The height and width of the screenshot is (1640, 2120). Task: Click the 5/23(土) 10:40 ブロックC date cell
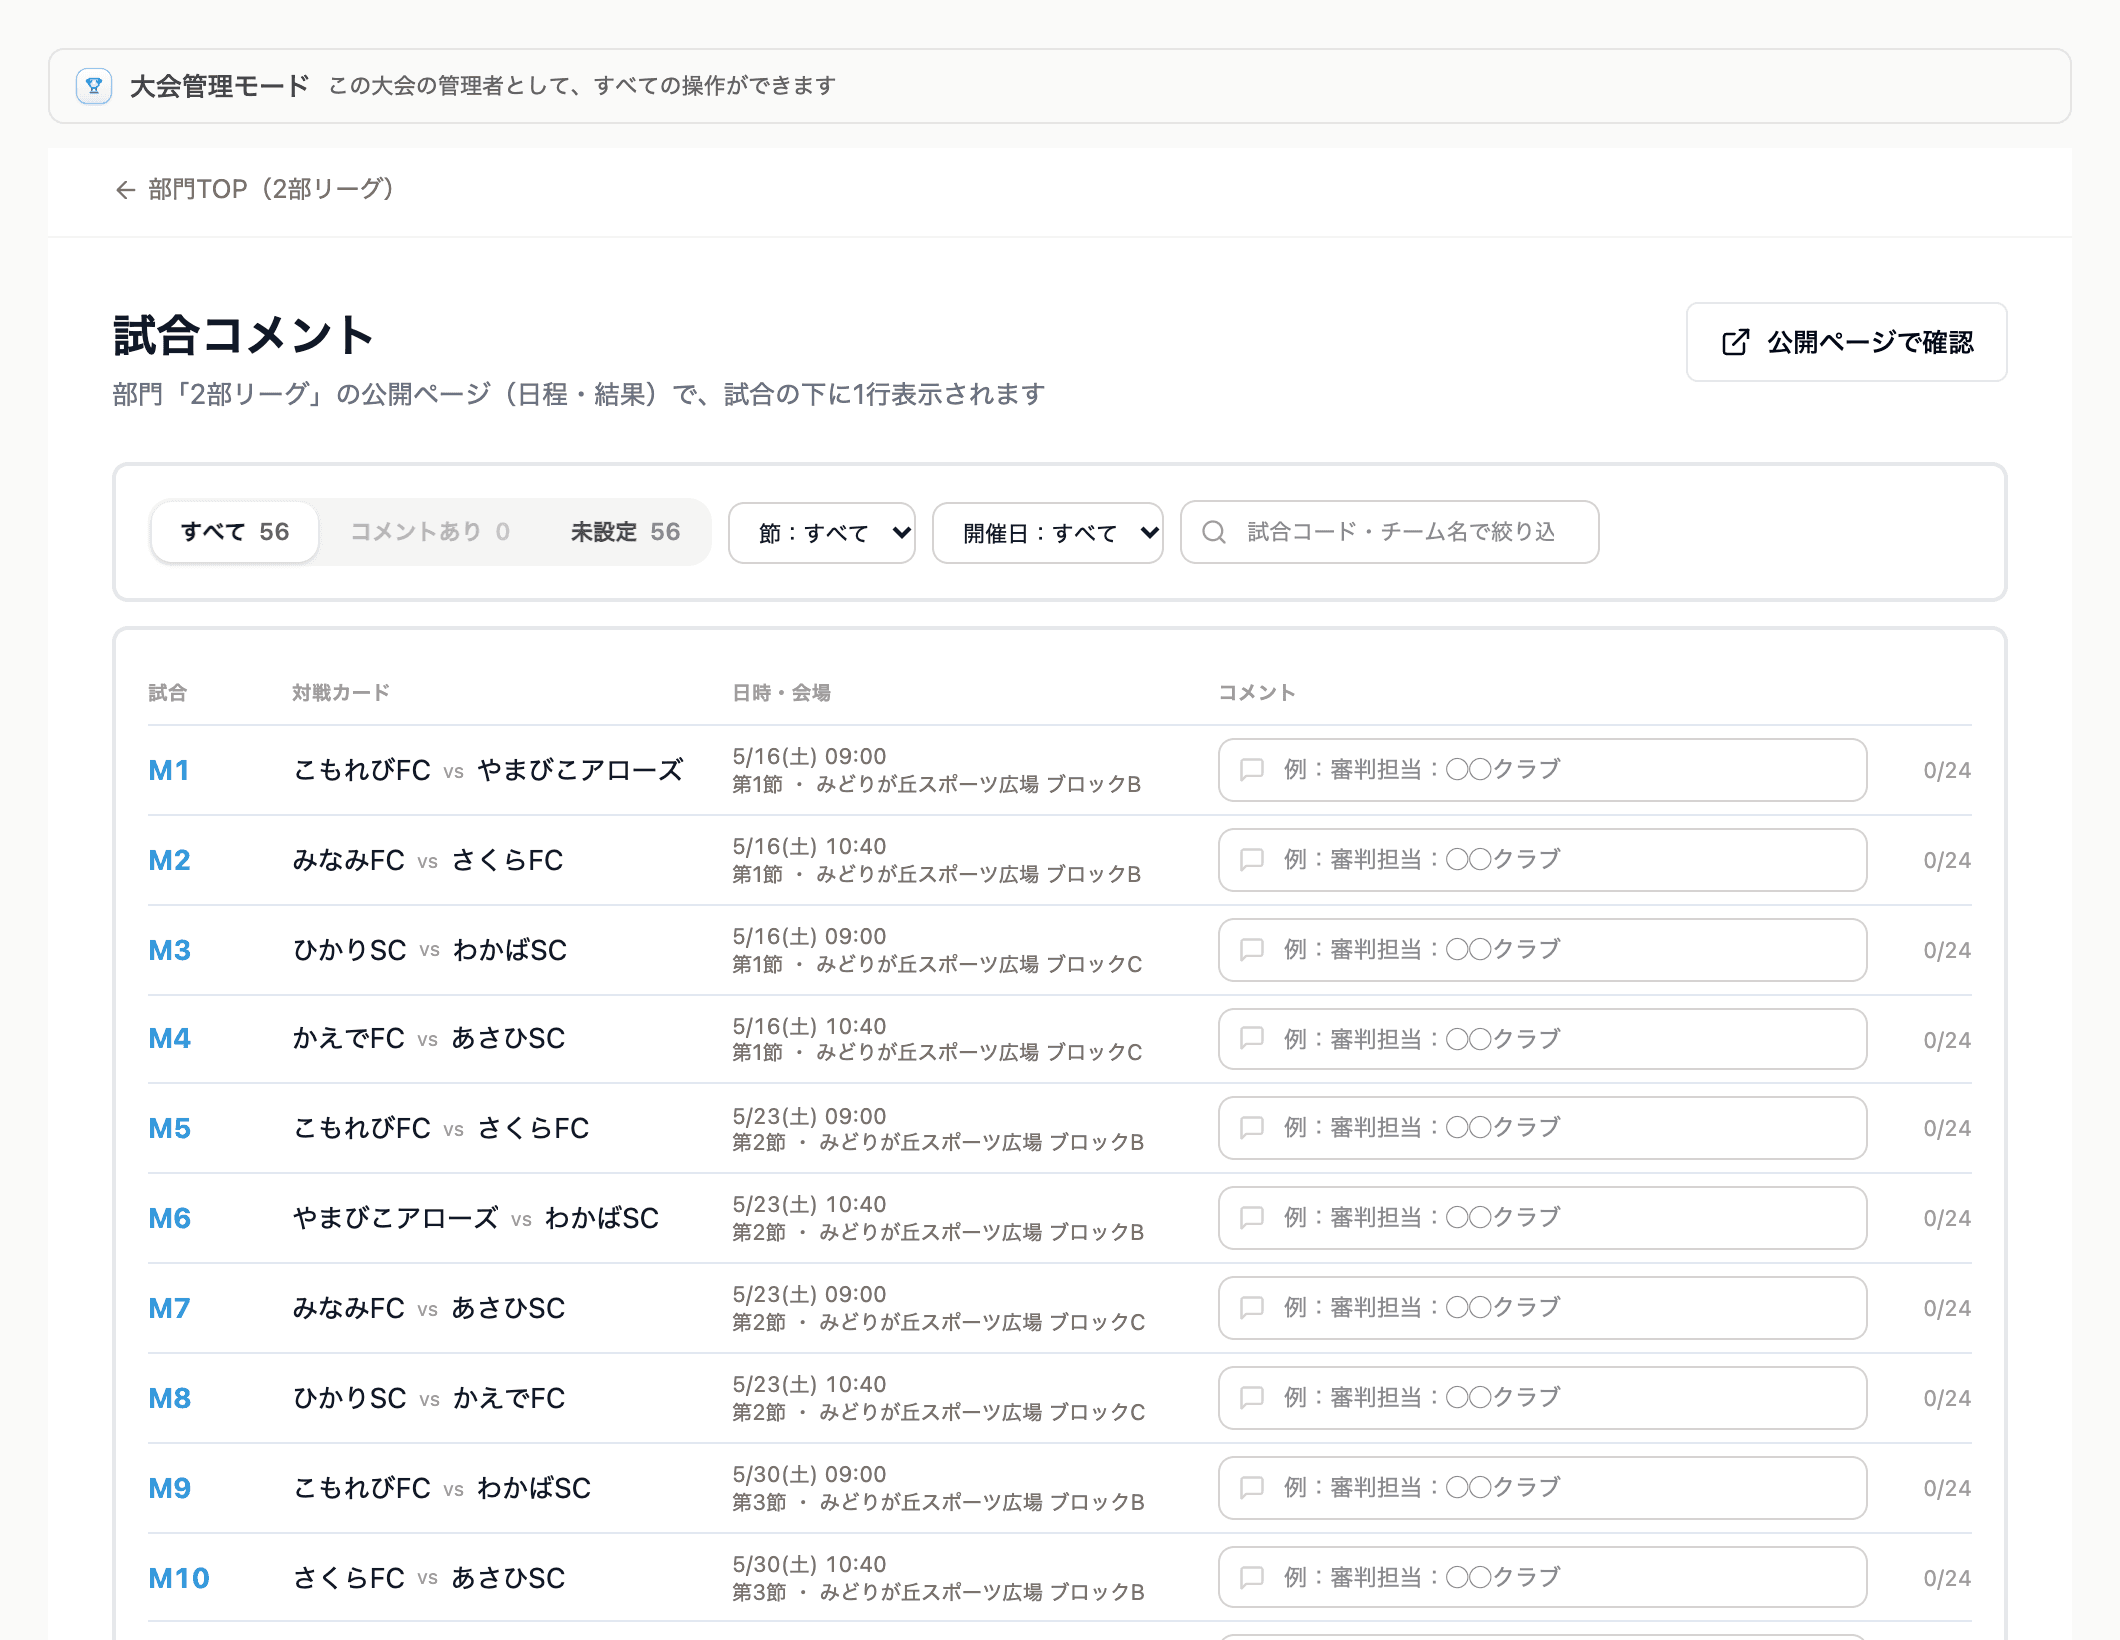(x=939, y=1398)
